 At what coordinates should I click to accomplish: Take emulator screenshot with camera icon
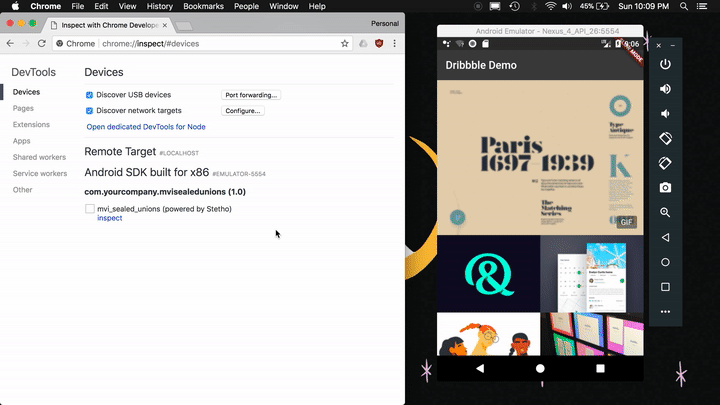click(x=665, y=188)
